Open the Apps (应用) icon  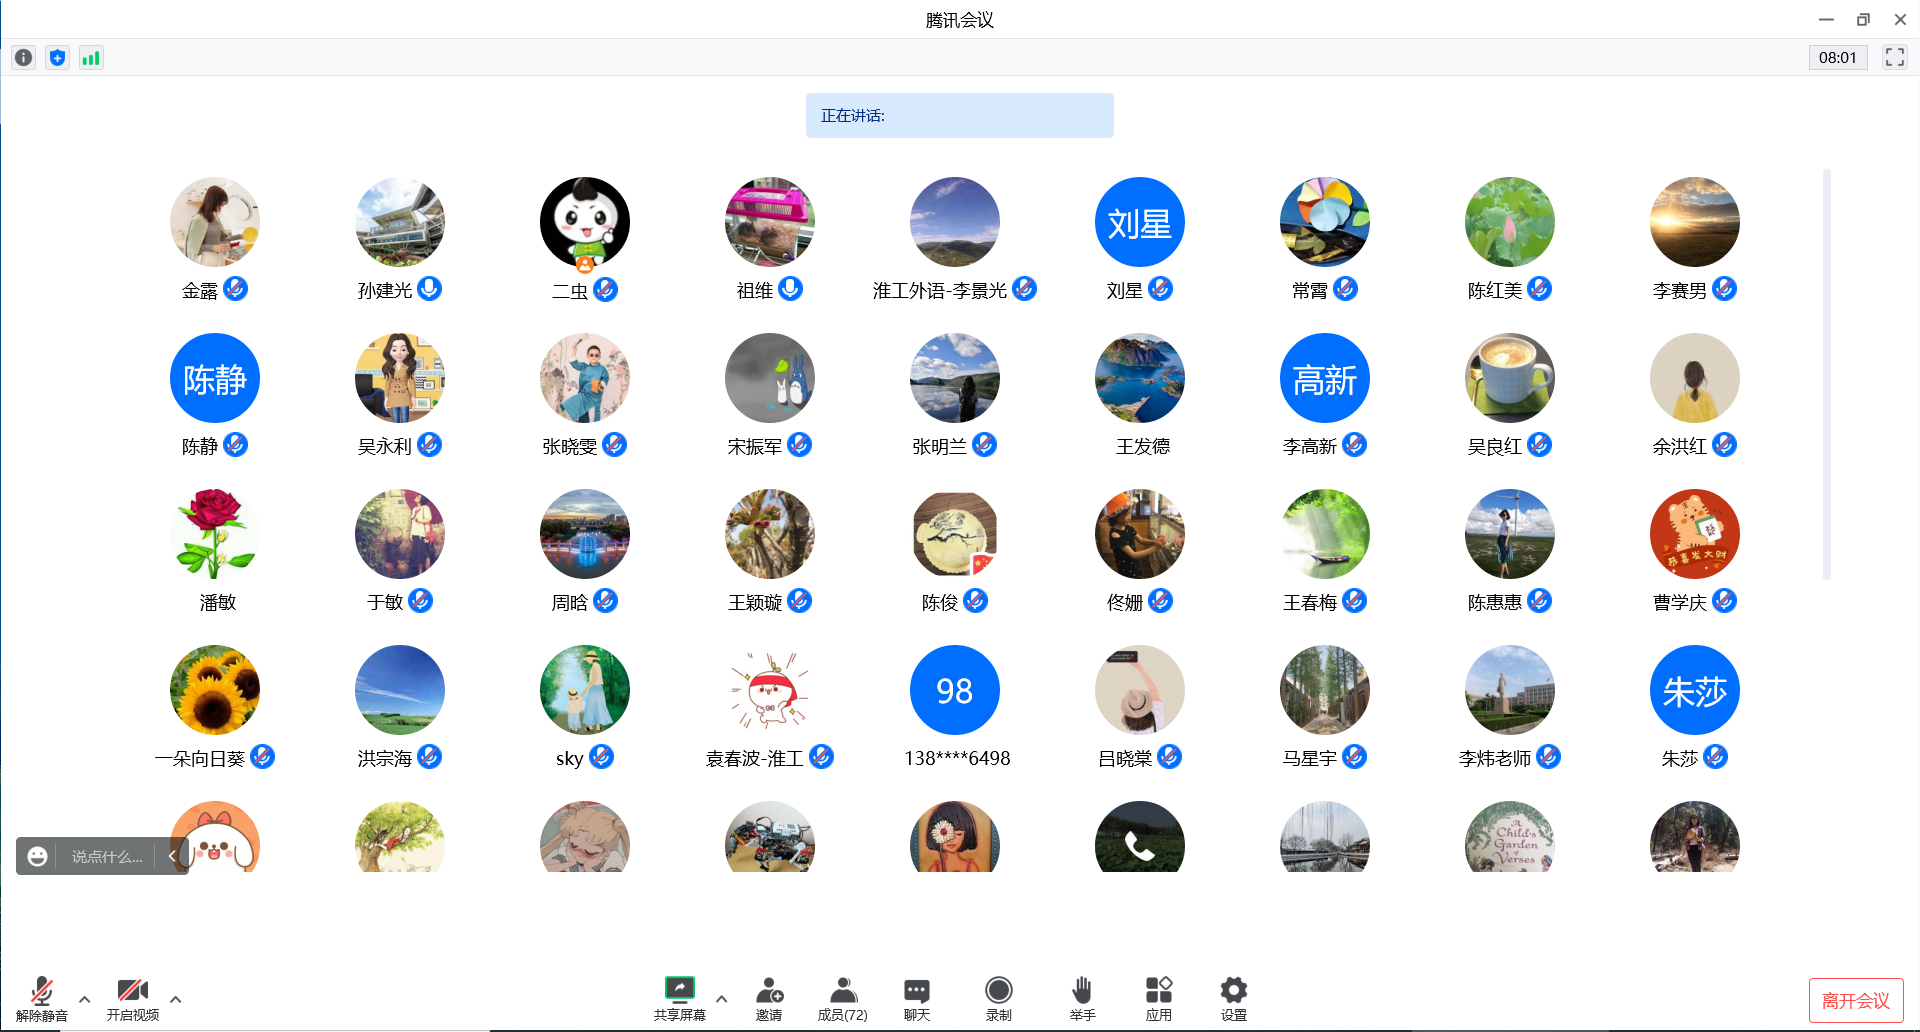pyautogui.click(x=1158, y=997)
